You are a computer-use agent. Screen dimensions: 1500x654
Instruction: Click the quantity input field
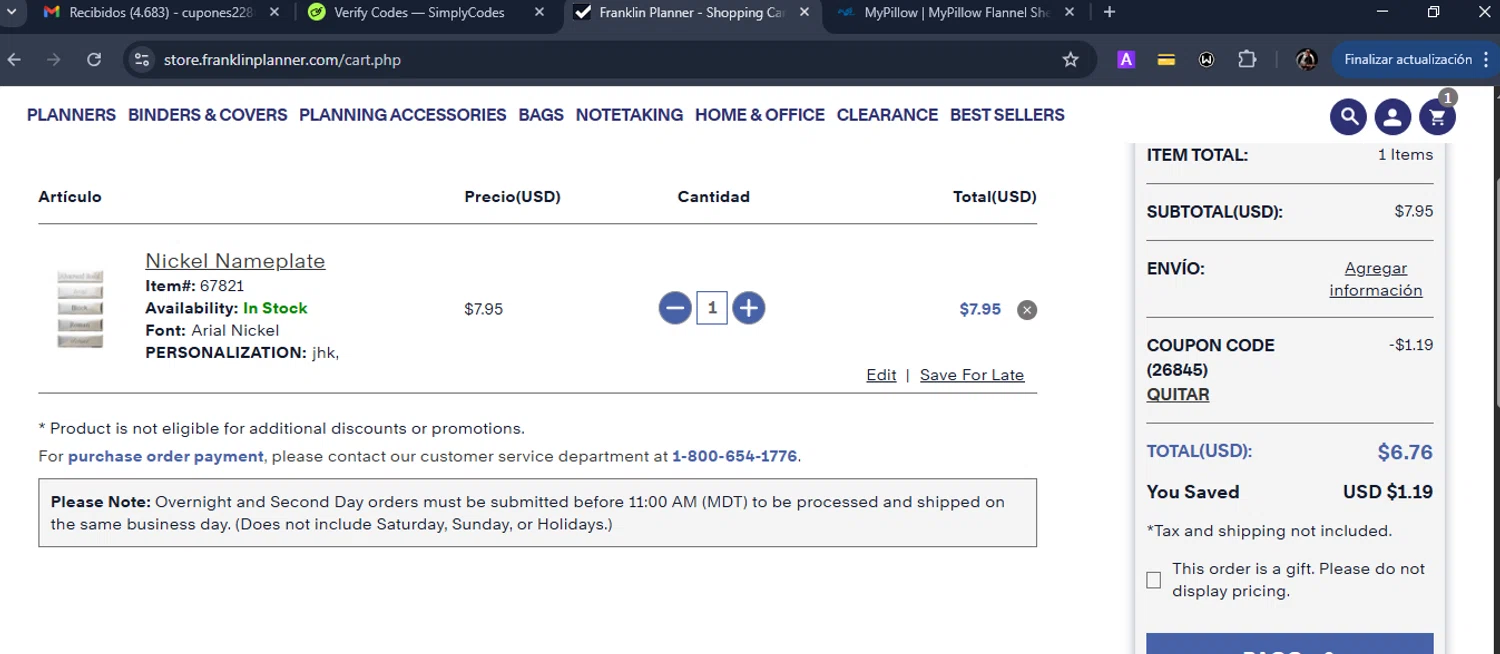712,308
